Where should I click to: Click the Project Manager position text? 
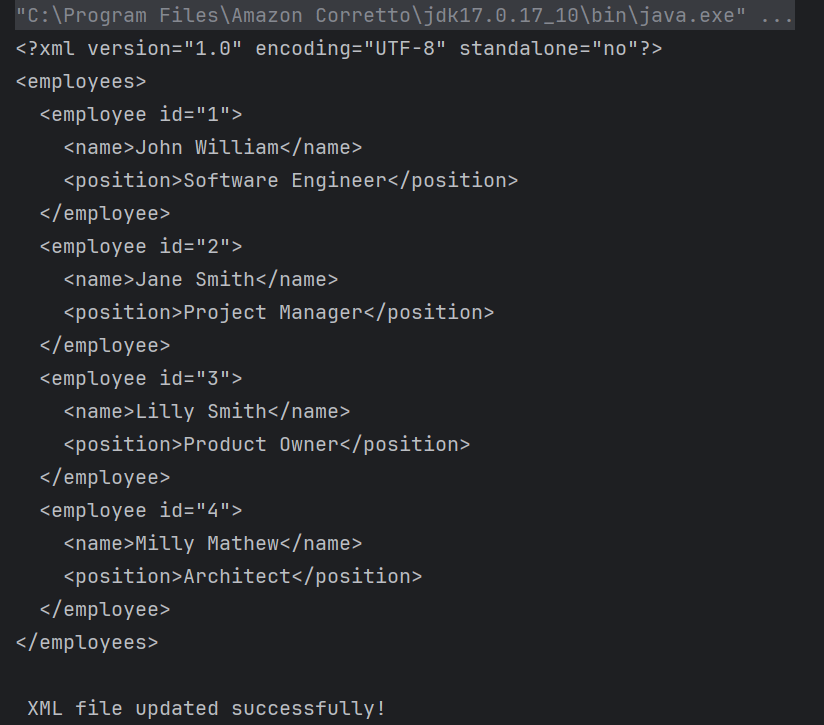click(273, 313)
